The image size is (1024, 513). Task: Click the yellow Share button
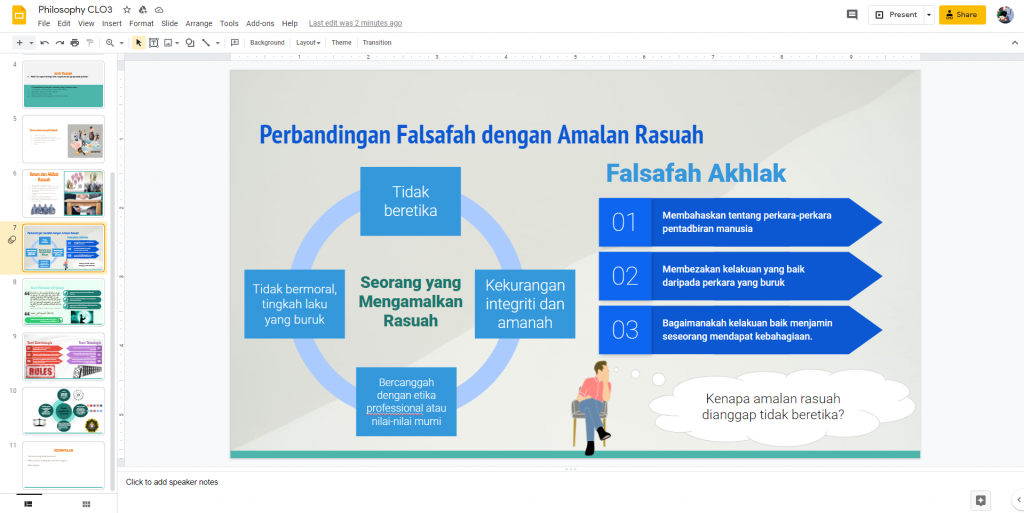pyautogui.click(x=962, y=15)
